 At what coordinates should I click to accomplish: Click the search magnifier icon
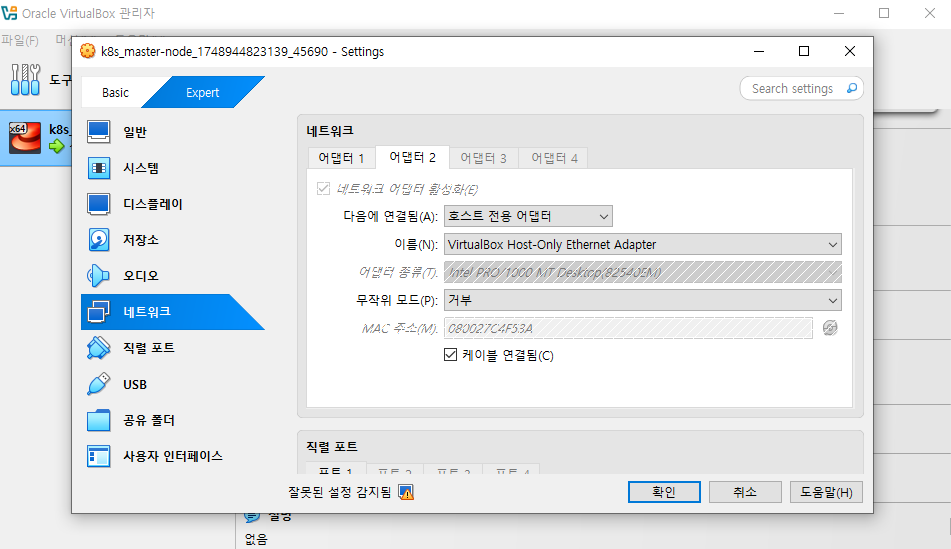pyautogui.click(x=852, y=89)
